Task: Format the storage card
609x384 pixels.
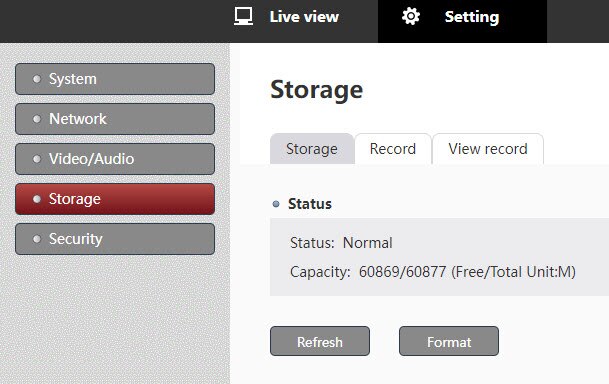Action: [x=449, y=341]
